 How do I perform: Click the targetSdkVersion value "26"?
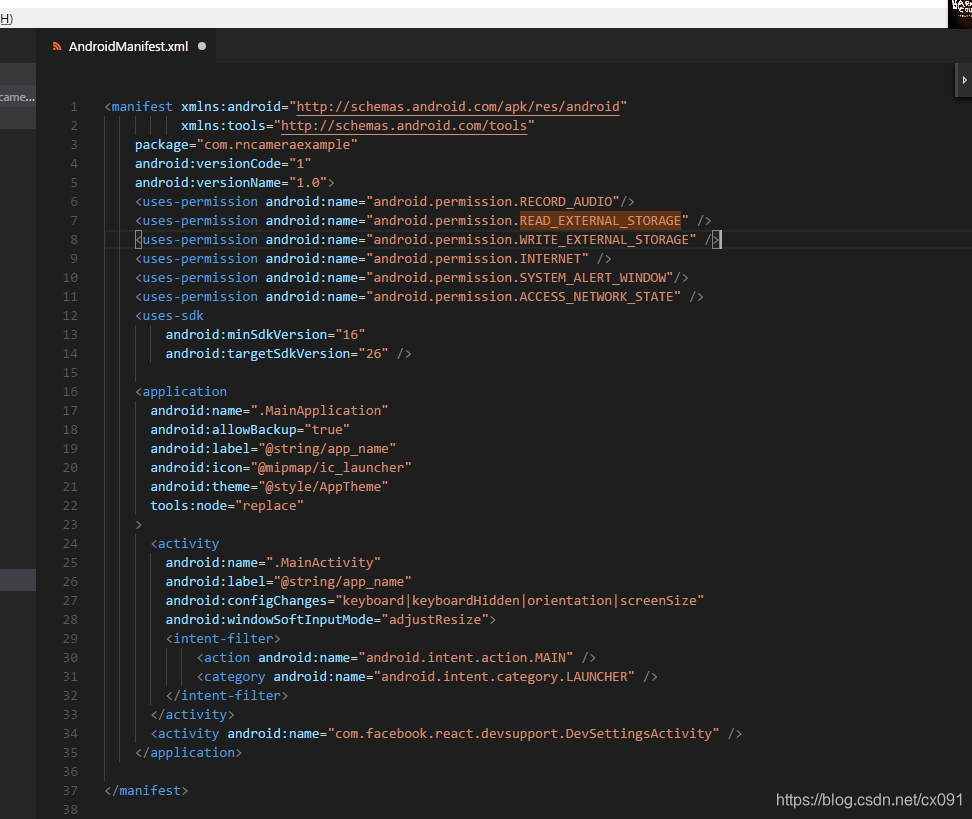click(x=373, y=353)
